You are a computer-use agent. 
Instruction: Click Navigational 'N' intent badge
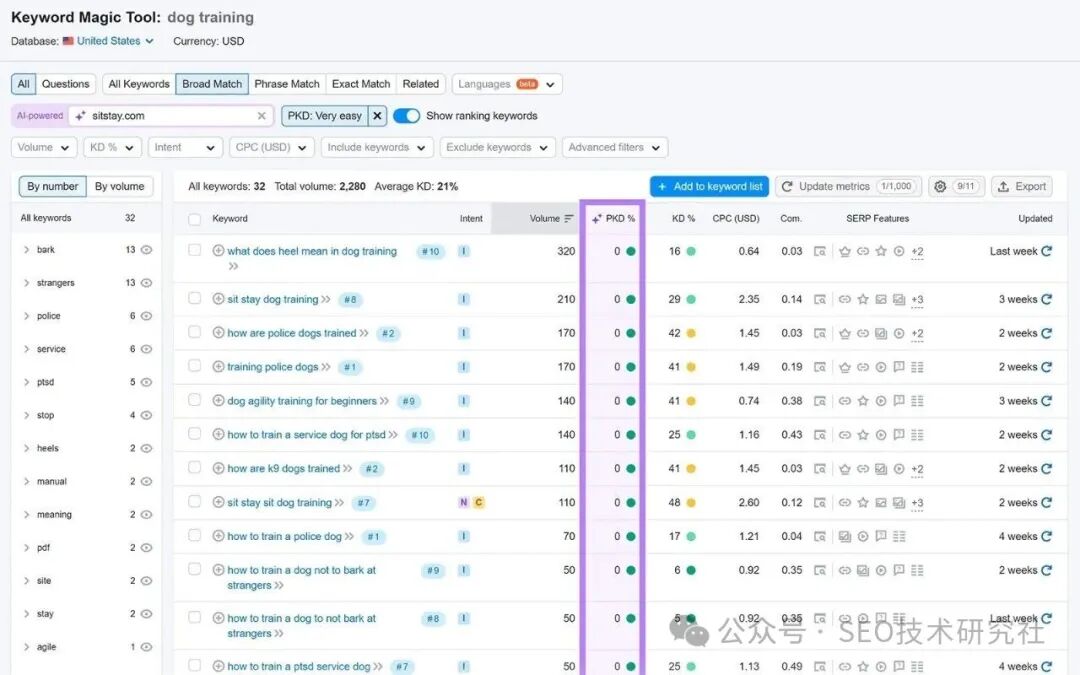(464, 502)
